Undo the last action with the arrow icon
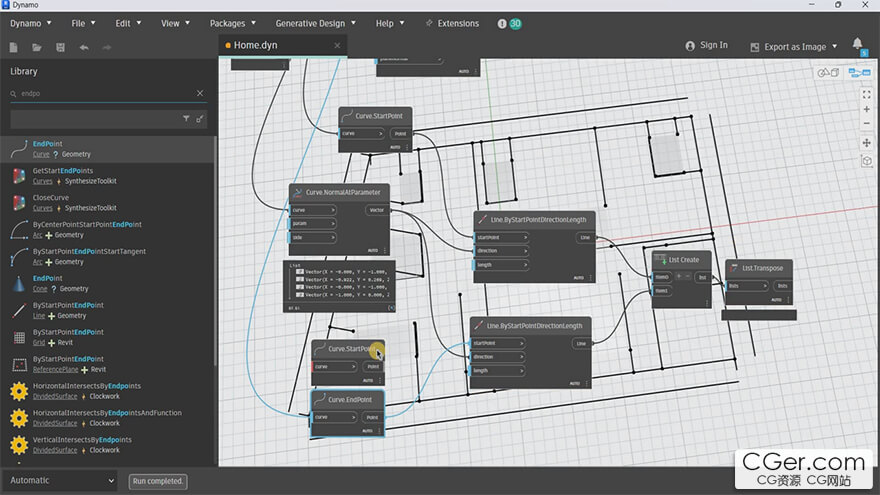Screen dimensions: 880x495 click(x=84, y=48)
